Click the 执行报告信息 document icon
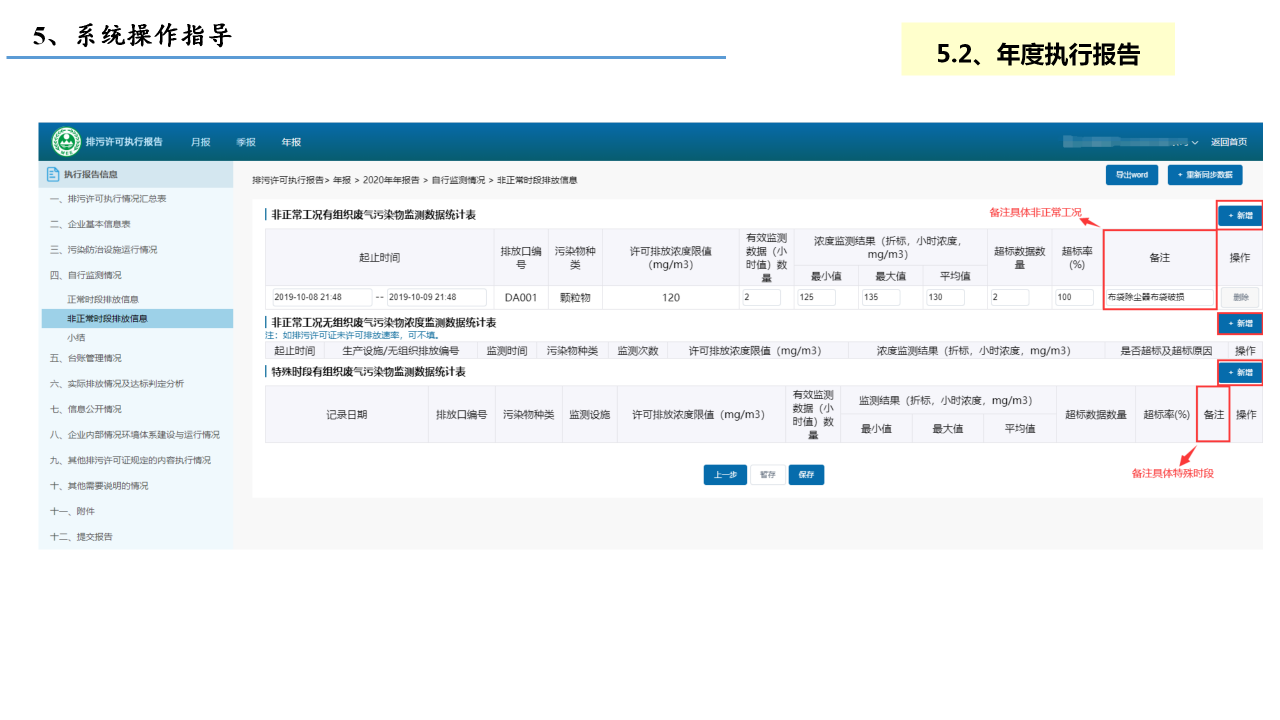Screen dimensions: 1280x720 (53, 174)
